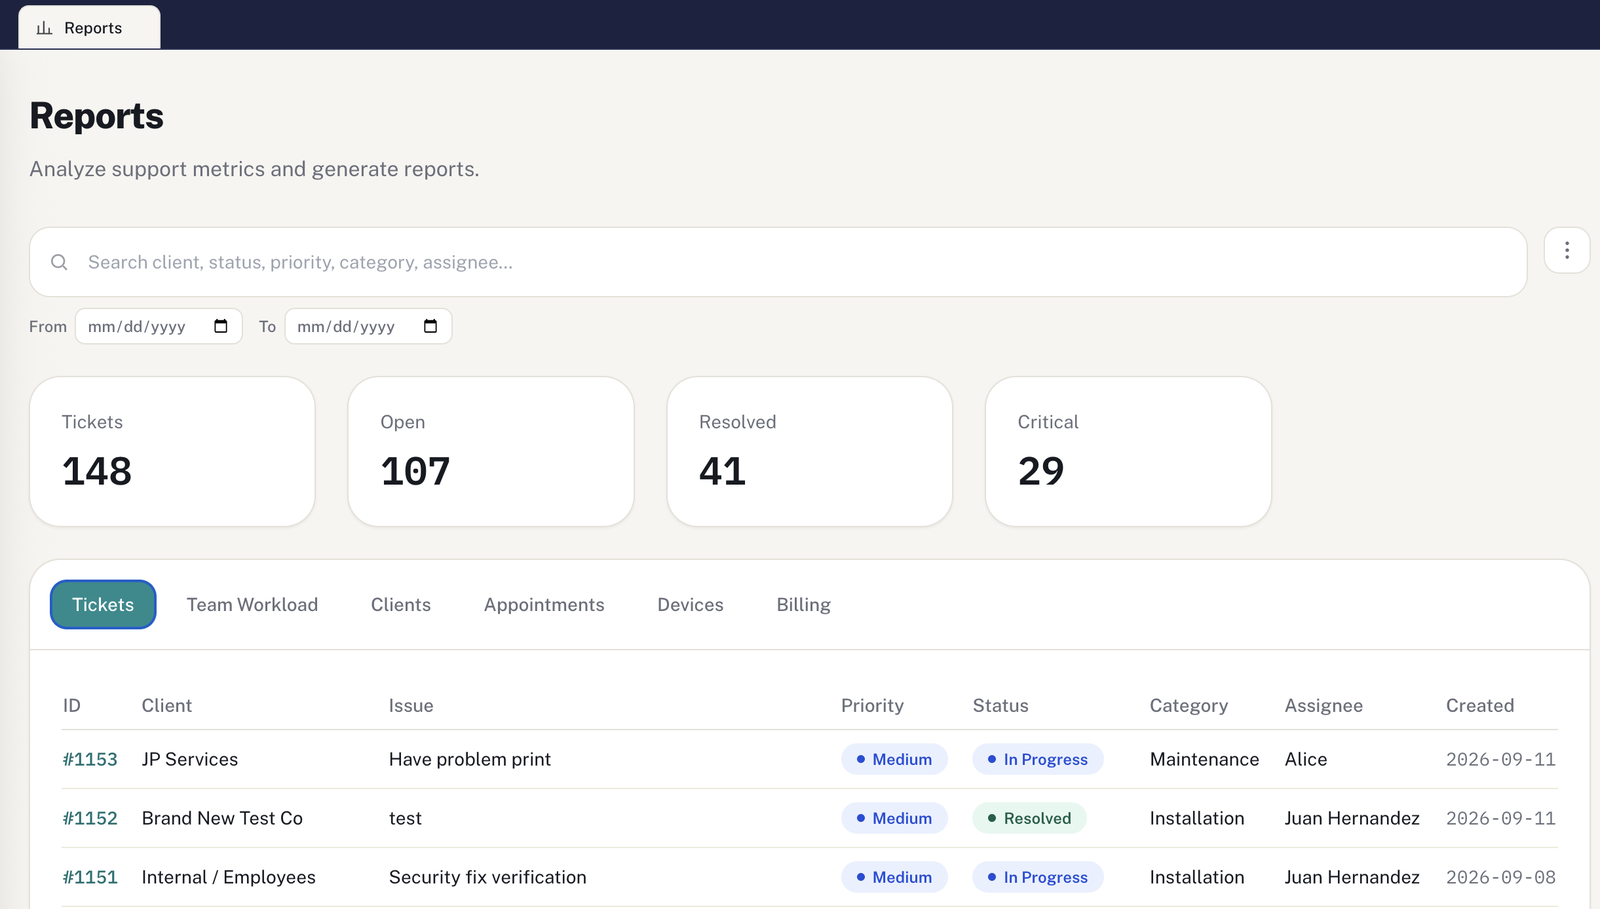The height and width of the screenshot is (909, 1600).
Task: Click the From date mm/dd/yyyy field
Action: 158,326
